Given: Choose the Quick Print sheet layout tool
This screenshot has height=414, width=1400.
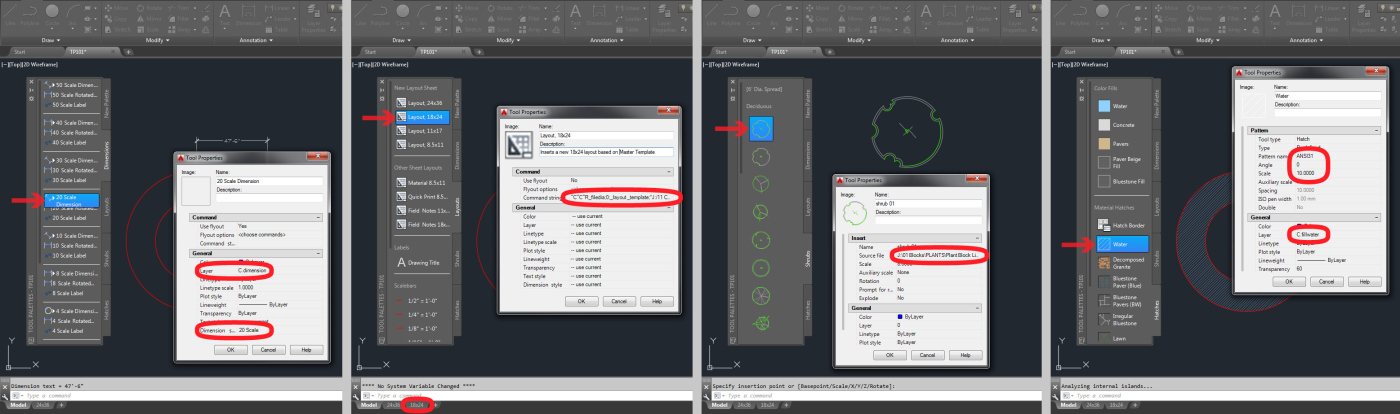Looking at the screenshot, I should pos(425,196).
